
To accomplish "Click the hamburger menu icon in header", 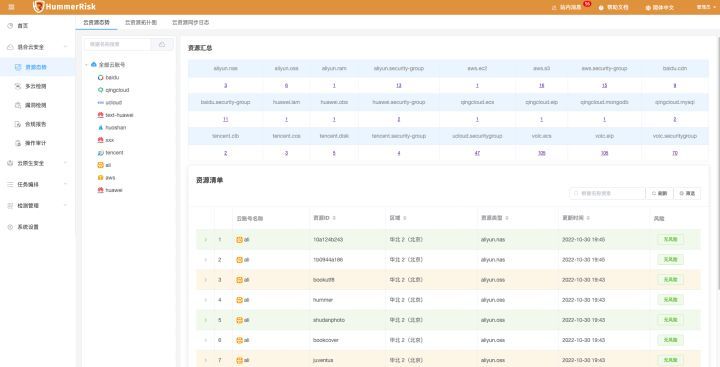I will click(x=11, y=7).
